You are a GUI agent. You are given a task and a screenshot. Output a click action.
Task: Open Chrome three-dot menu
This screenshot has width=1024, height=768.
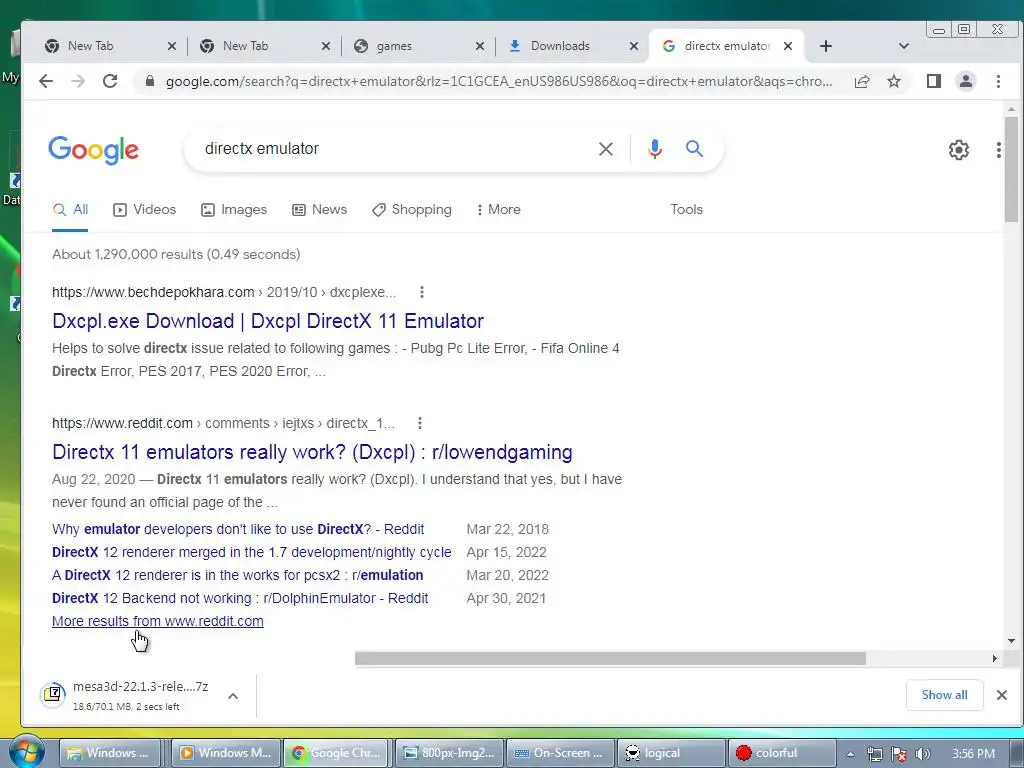pos(998,81)
